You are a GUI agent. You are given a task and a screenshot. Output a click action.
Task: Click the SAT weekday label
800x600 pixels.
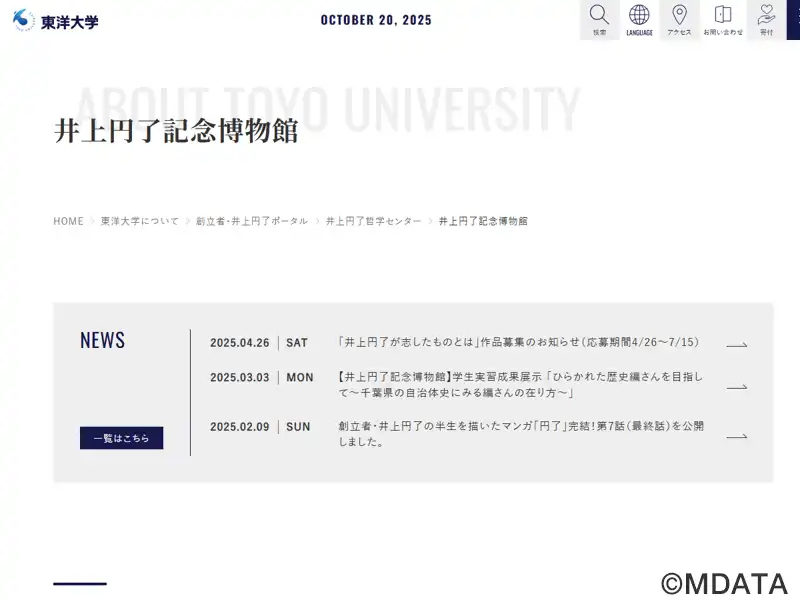297,343
